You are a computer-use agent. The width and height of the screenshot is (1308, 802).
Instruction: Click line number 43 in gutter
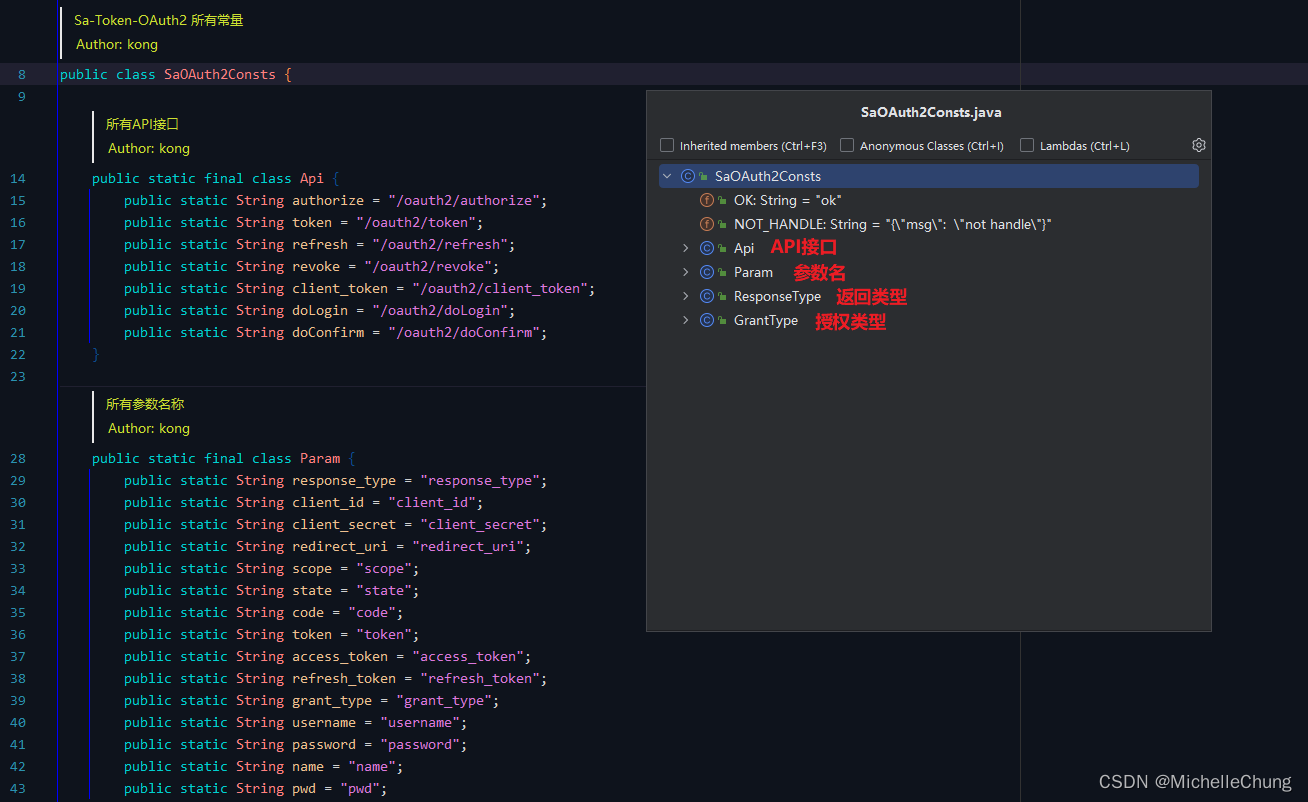(x=18, y=788)
